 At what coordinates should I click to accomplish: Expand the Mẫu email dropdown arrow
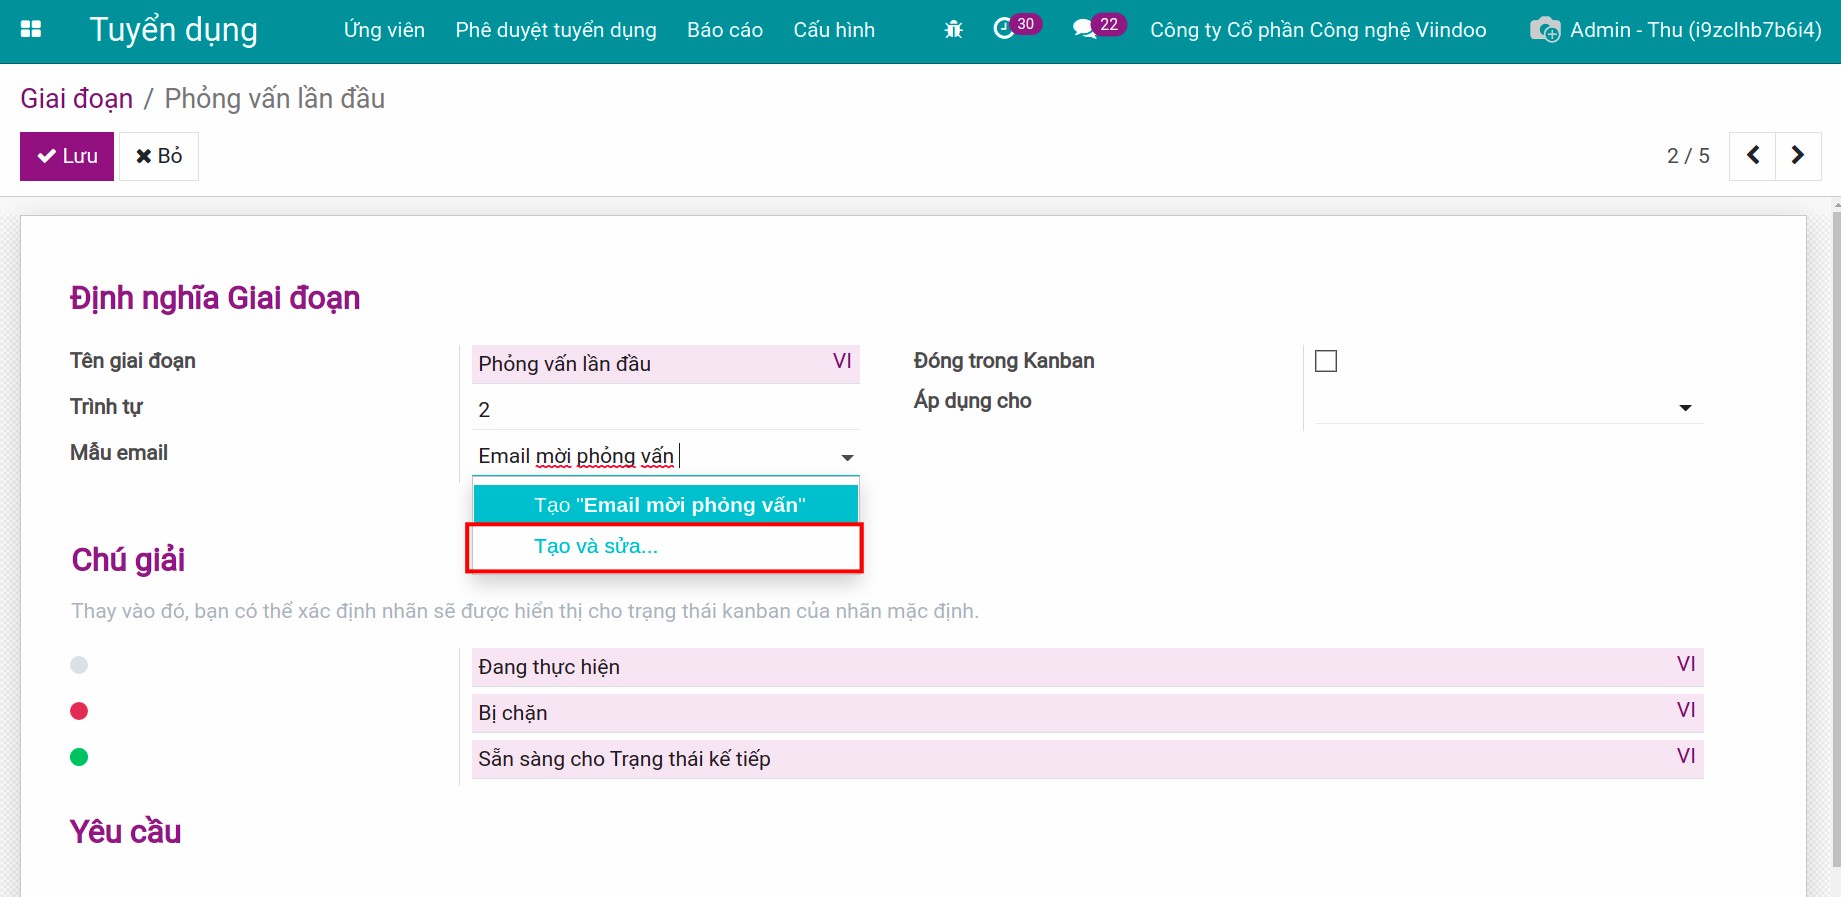pos(847,458)
